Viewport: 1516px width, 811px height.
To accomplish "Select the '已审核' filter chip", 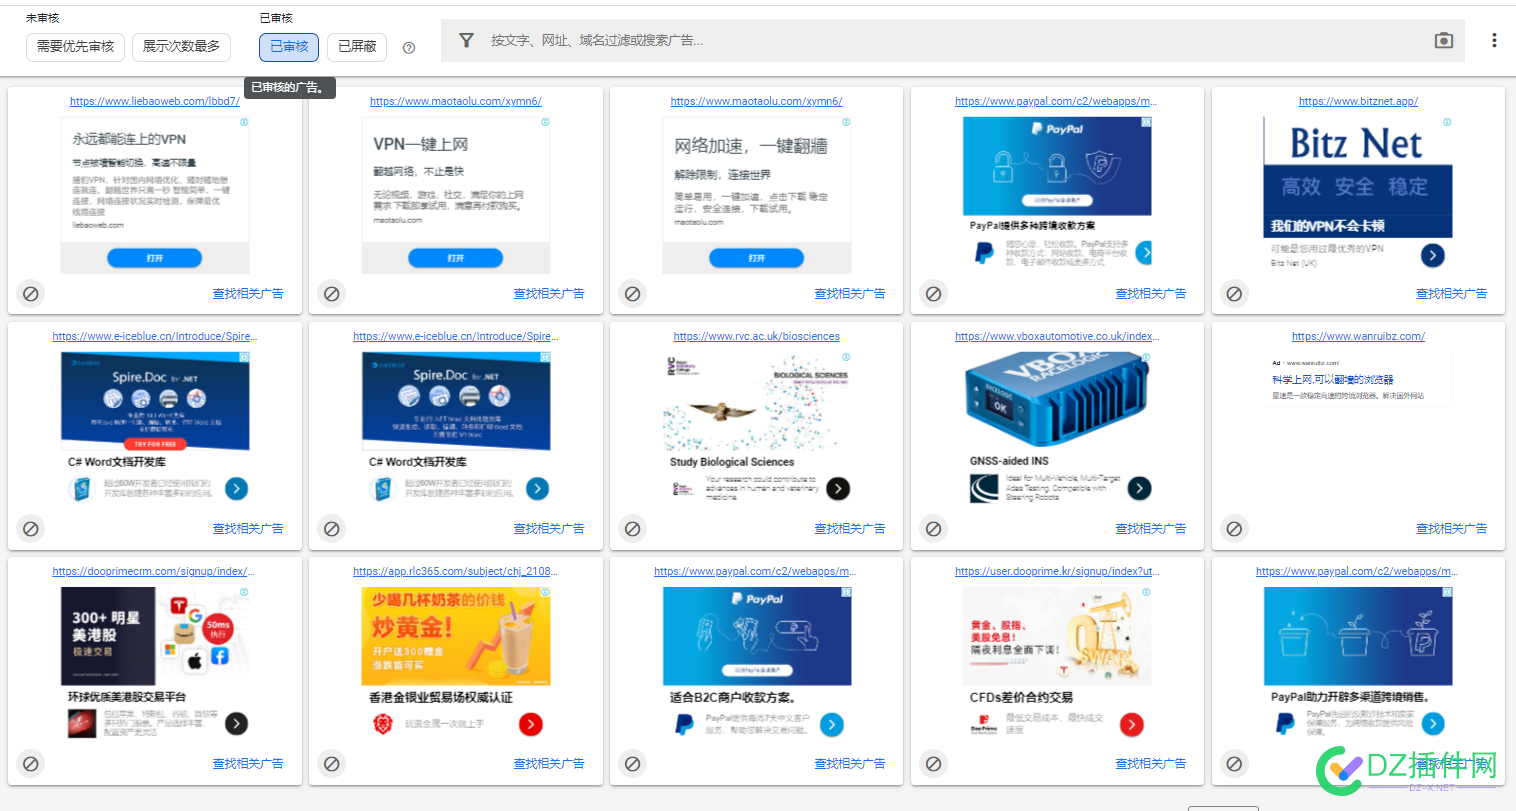I will [289, 47].
